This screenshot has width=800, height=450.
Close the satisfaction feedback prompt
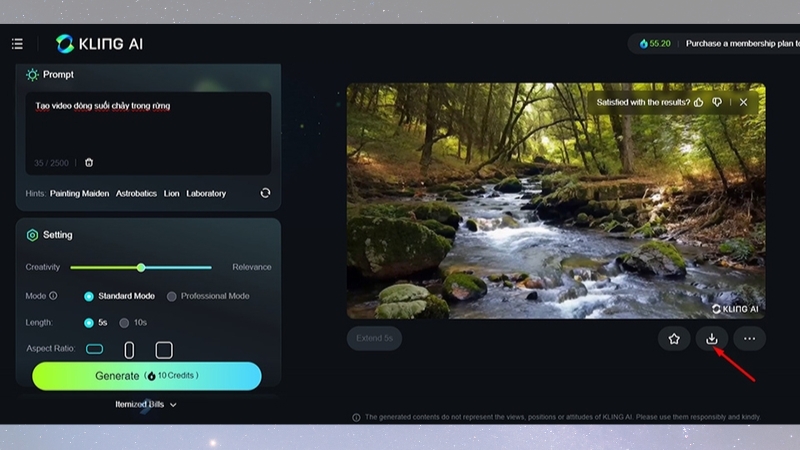click(x=743, y=102)
